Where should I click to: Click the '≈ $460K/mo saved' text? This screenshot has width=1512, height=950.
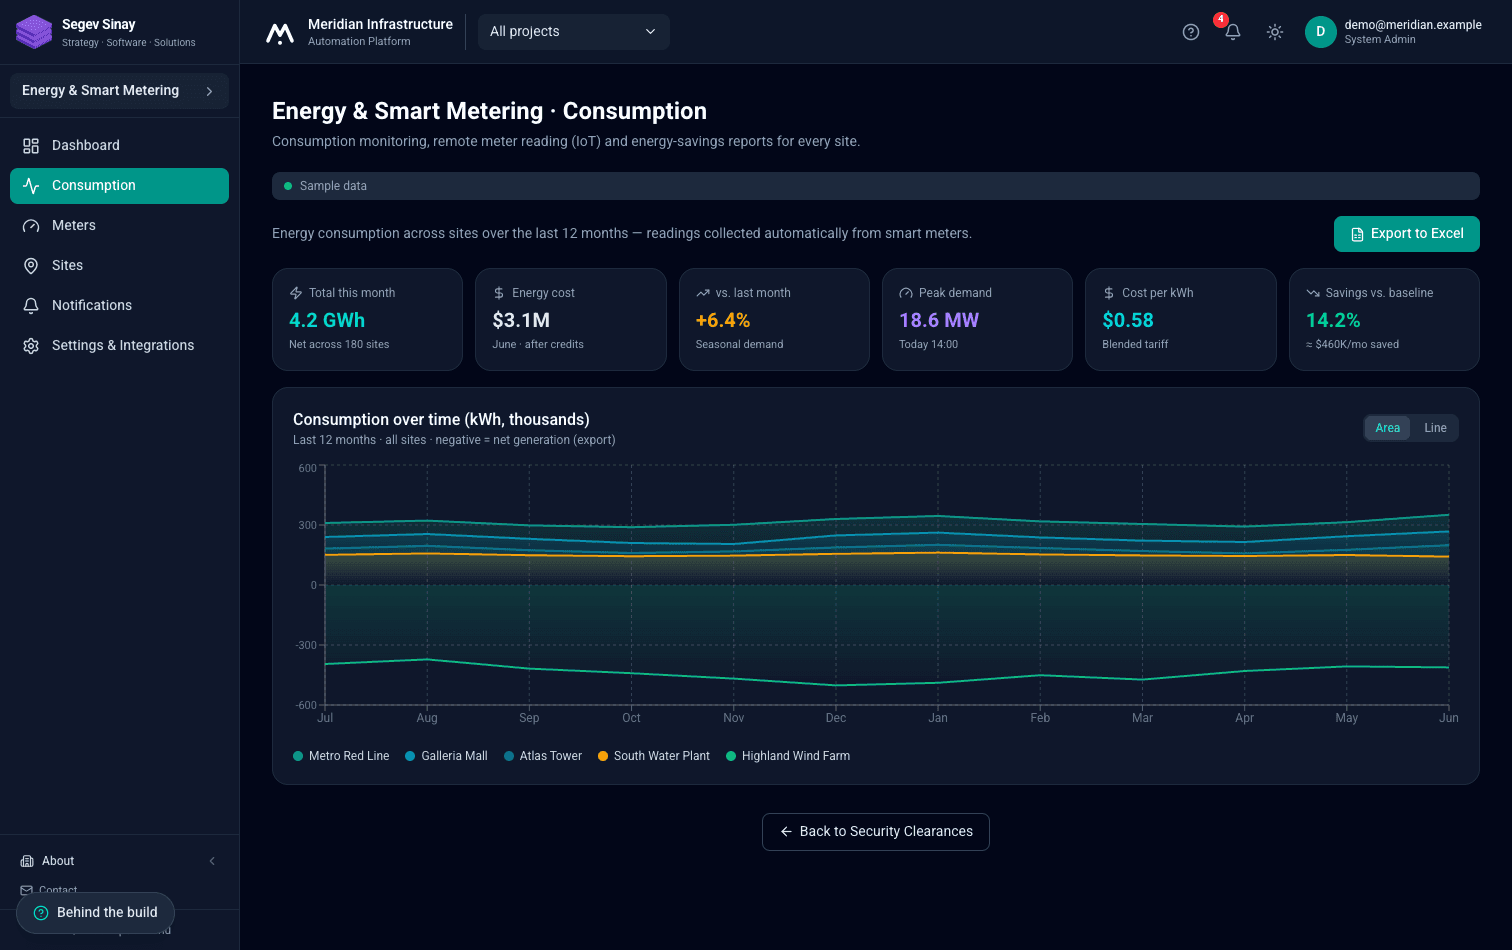1352,345
